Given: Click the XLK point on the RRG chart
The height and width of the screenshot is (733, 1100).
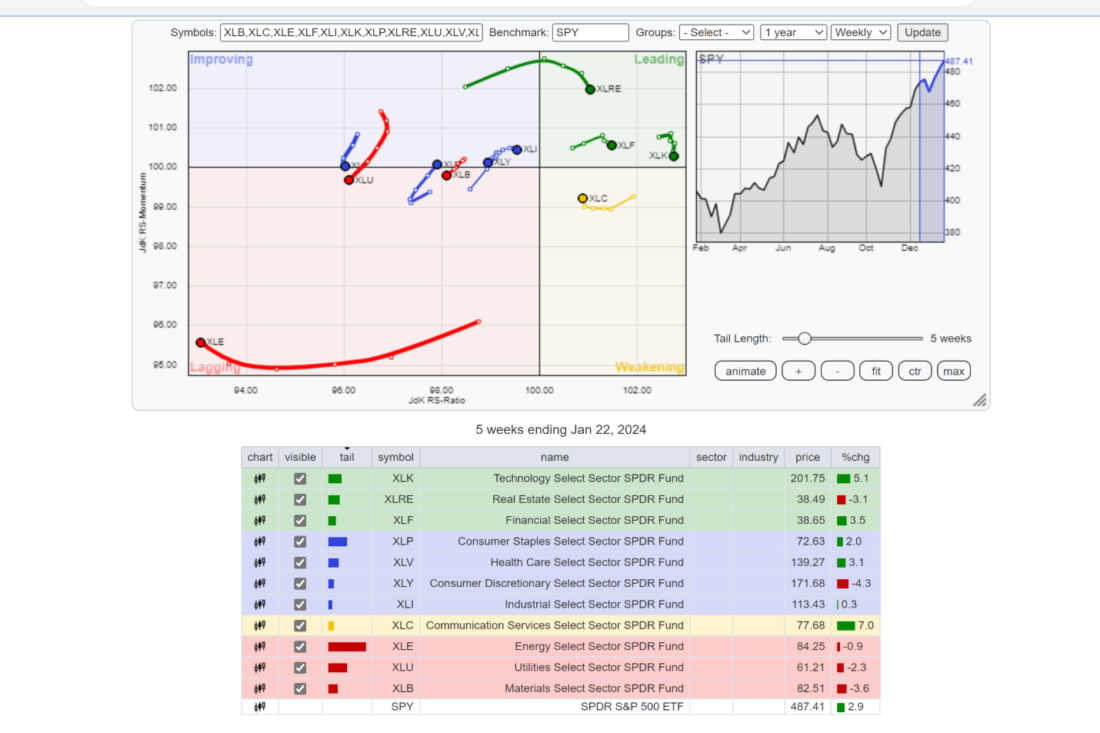Looking at the screenshot, I should coord(673,156).
